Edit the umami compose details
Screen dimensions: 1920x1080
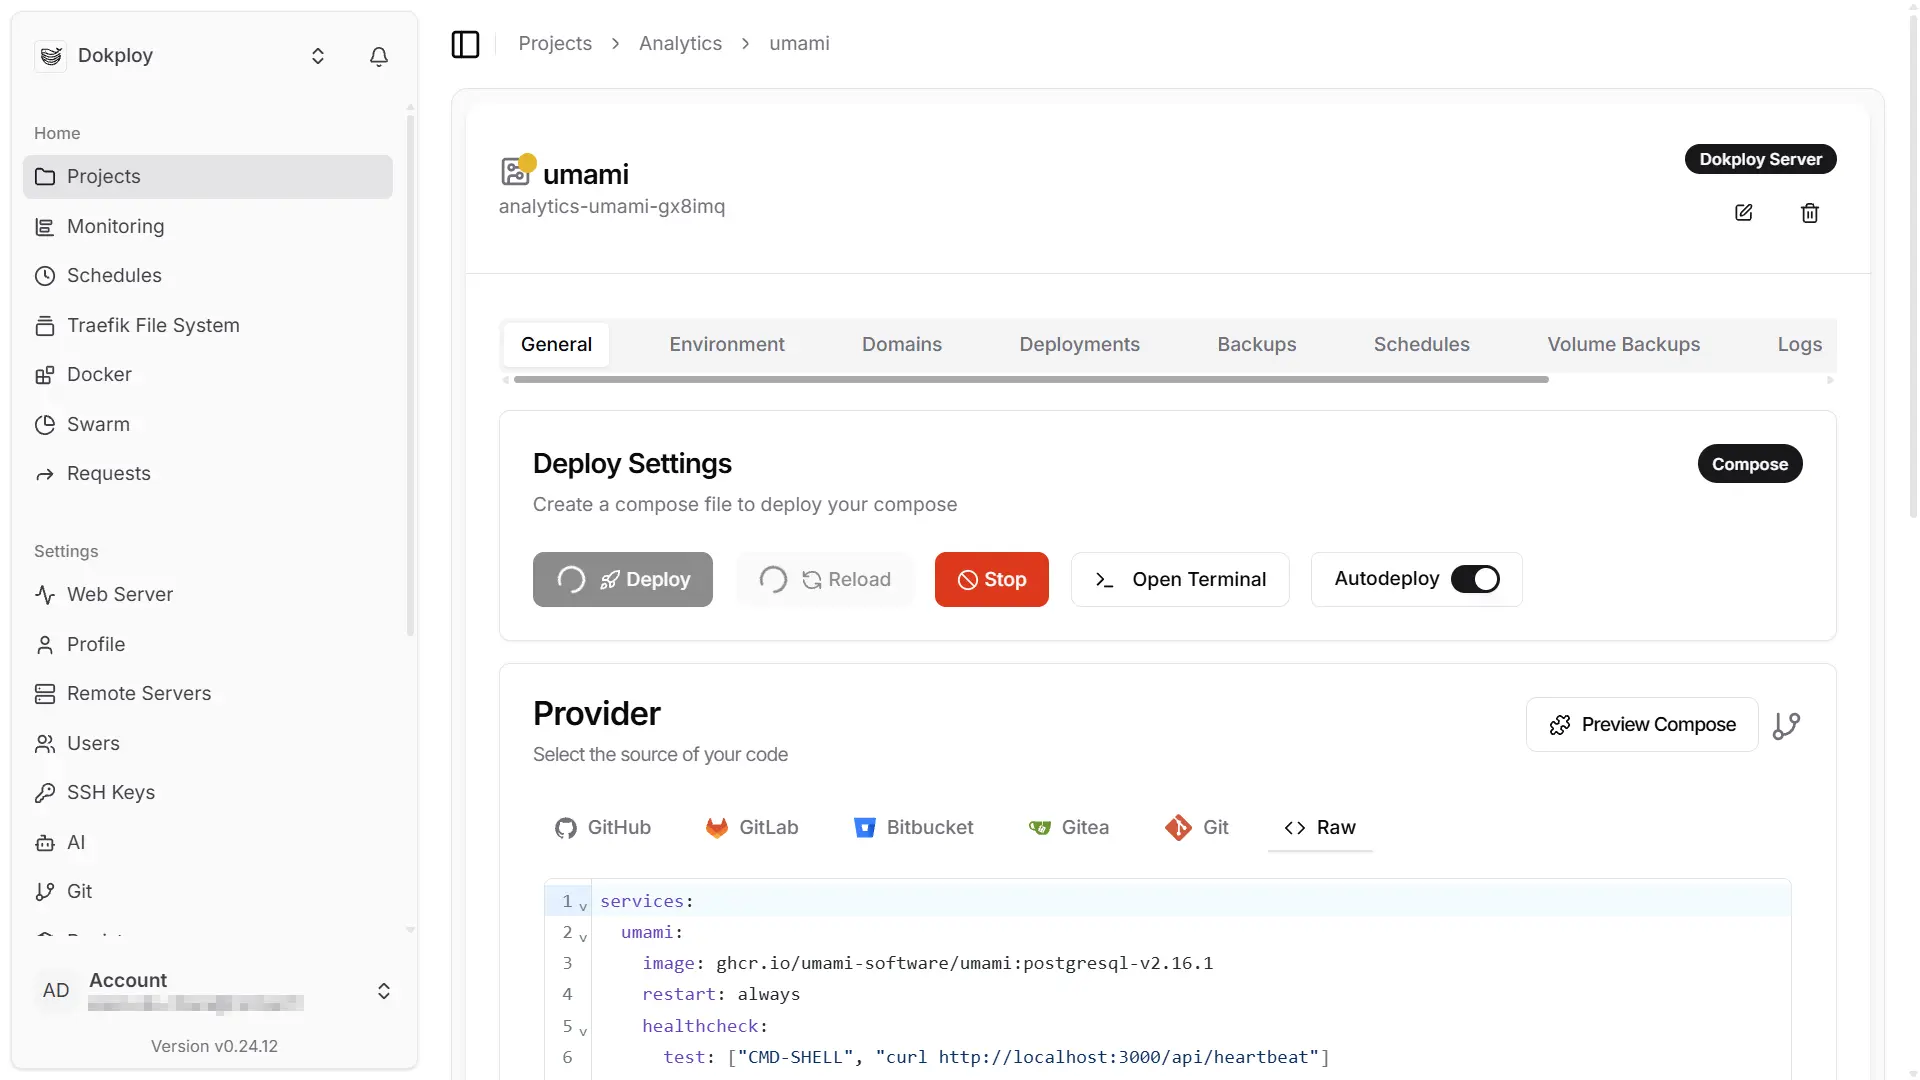click(1743, 213)
